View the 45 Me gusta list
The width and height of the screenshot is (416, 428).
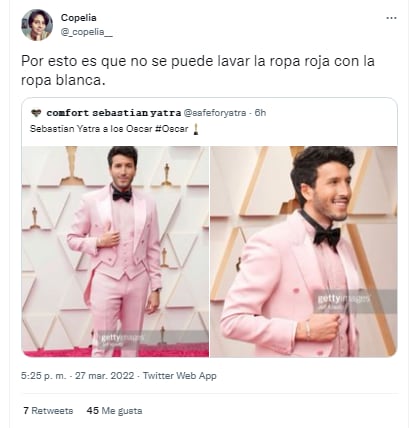pos(114,411)
